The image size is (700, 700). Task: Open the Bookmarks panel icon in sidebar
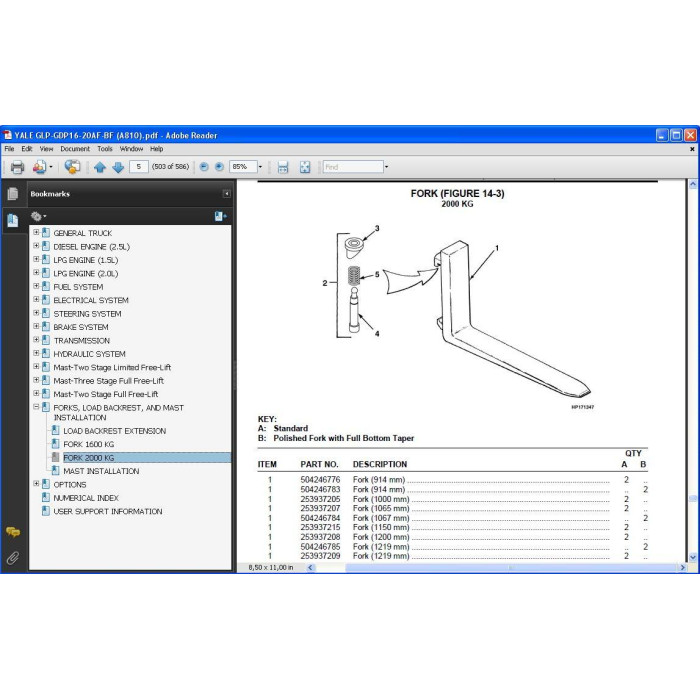point(13,220)
